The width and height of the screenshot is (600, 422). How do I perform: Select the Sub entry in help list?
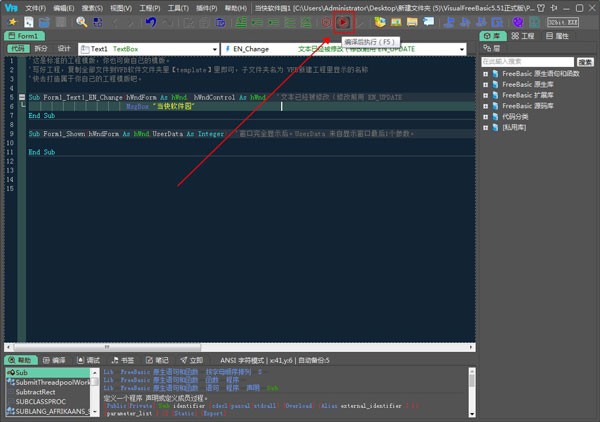22,371
